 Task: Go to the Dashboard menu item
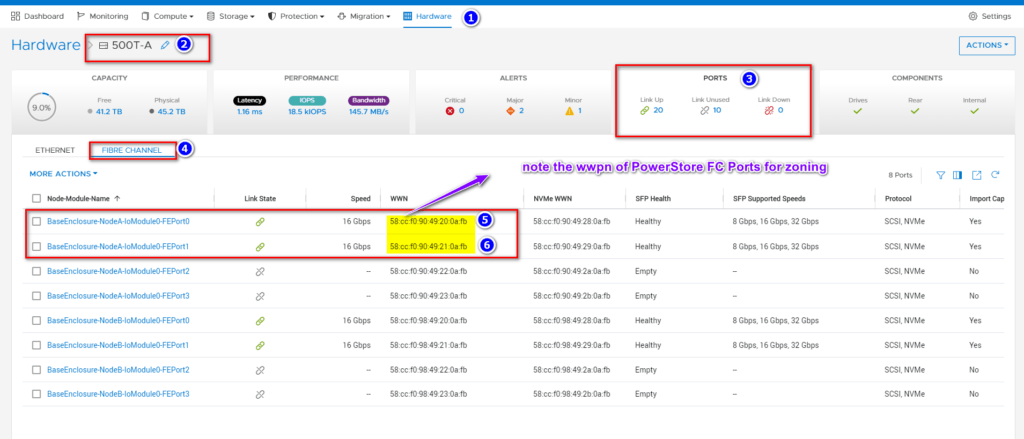click(x=37, y=16)
